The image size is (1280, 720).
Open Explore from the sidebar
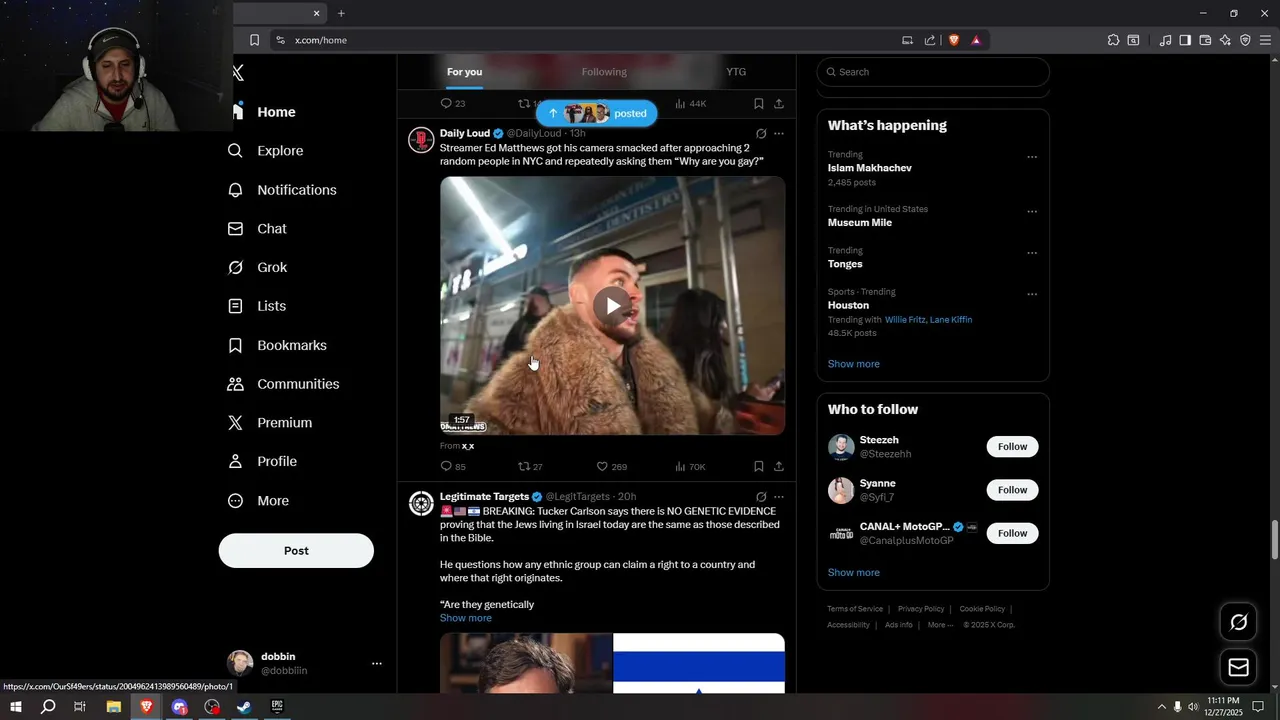(265, 151)
